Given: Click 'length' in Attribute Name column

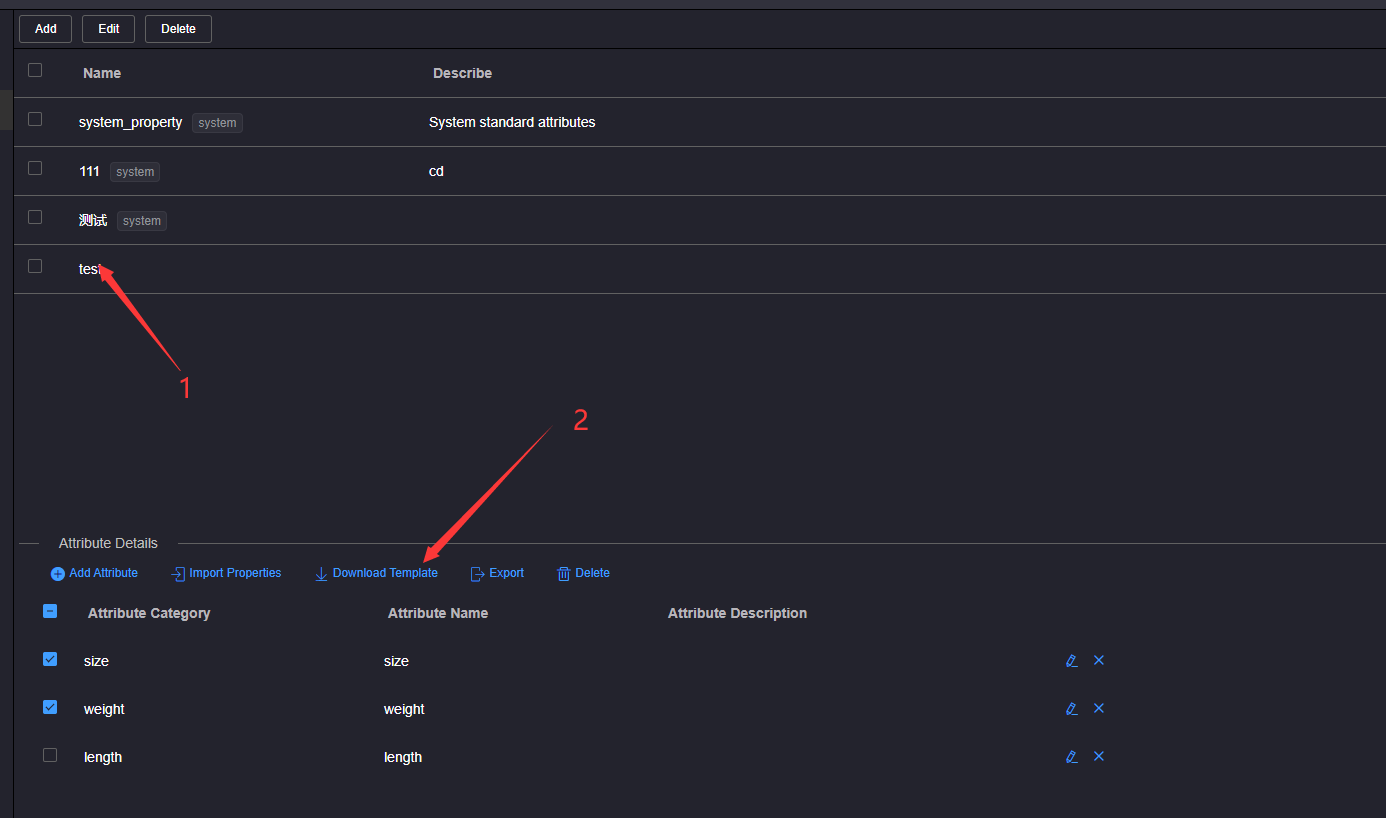Looking at the screenshot, I should (403, 757).
